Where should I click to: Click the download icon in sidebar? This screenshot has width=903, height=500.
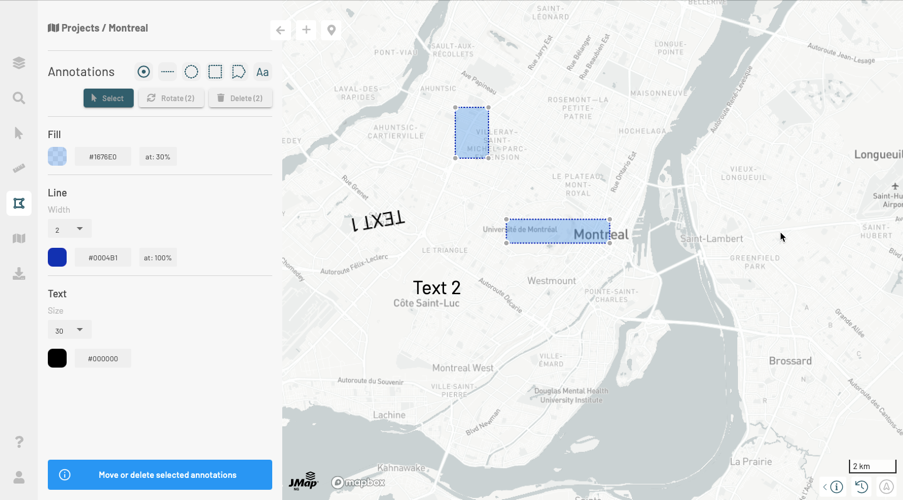coord(19,274)
